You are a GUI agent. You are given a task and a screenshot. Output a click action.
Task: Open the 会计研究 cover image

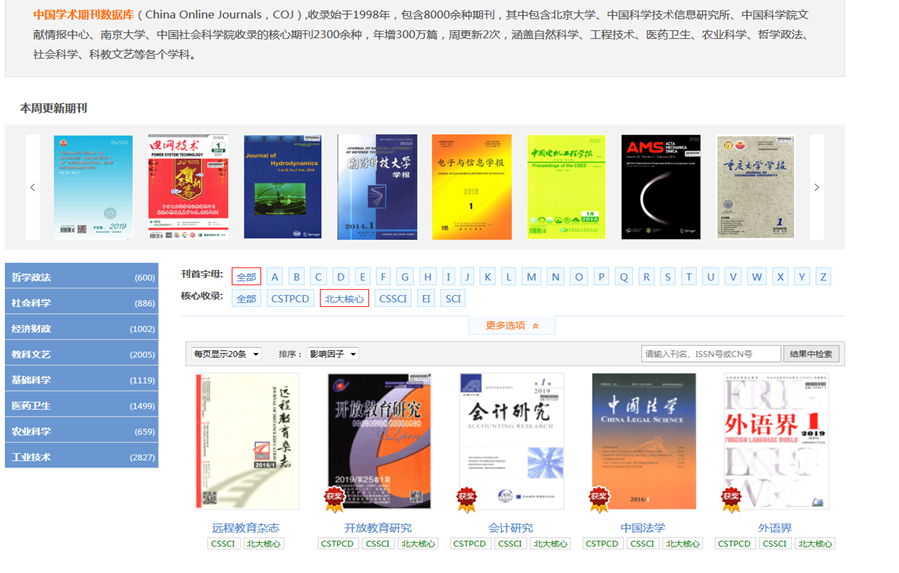pyautogui.click(x=511, y=441)
